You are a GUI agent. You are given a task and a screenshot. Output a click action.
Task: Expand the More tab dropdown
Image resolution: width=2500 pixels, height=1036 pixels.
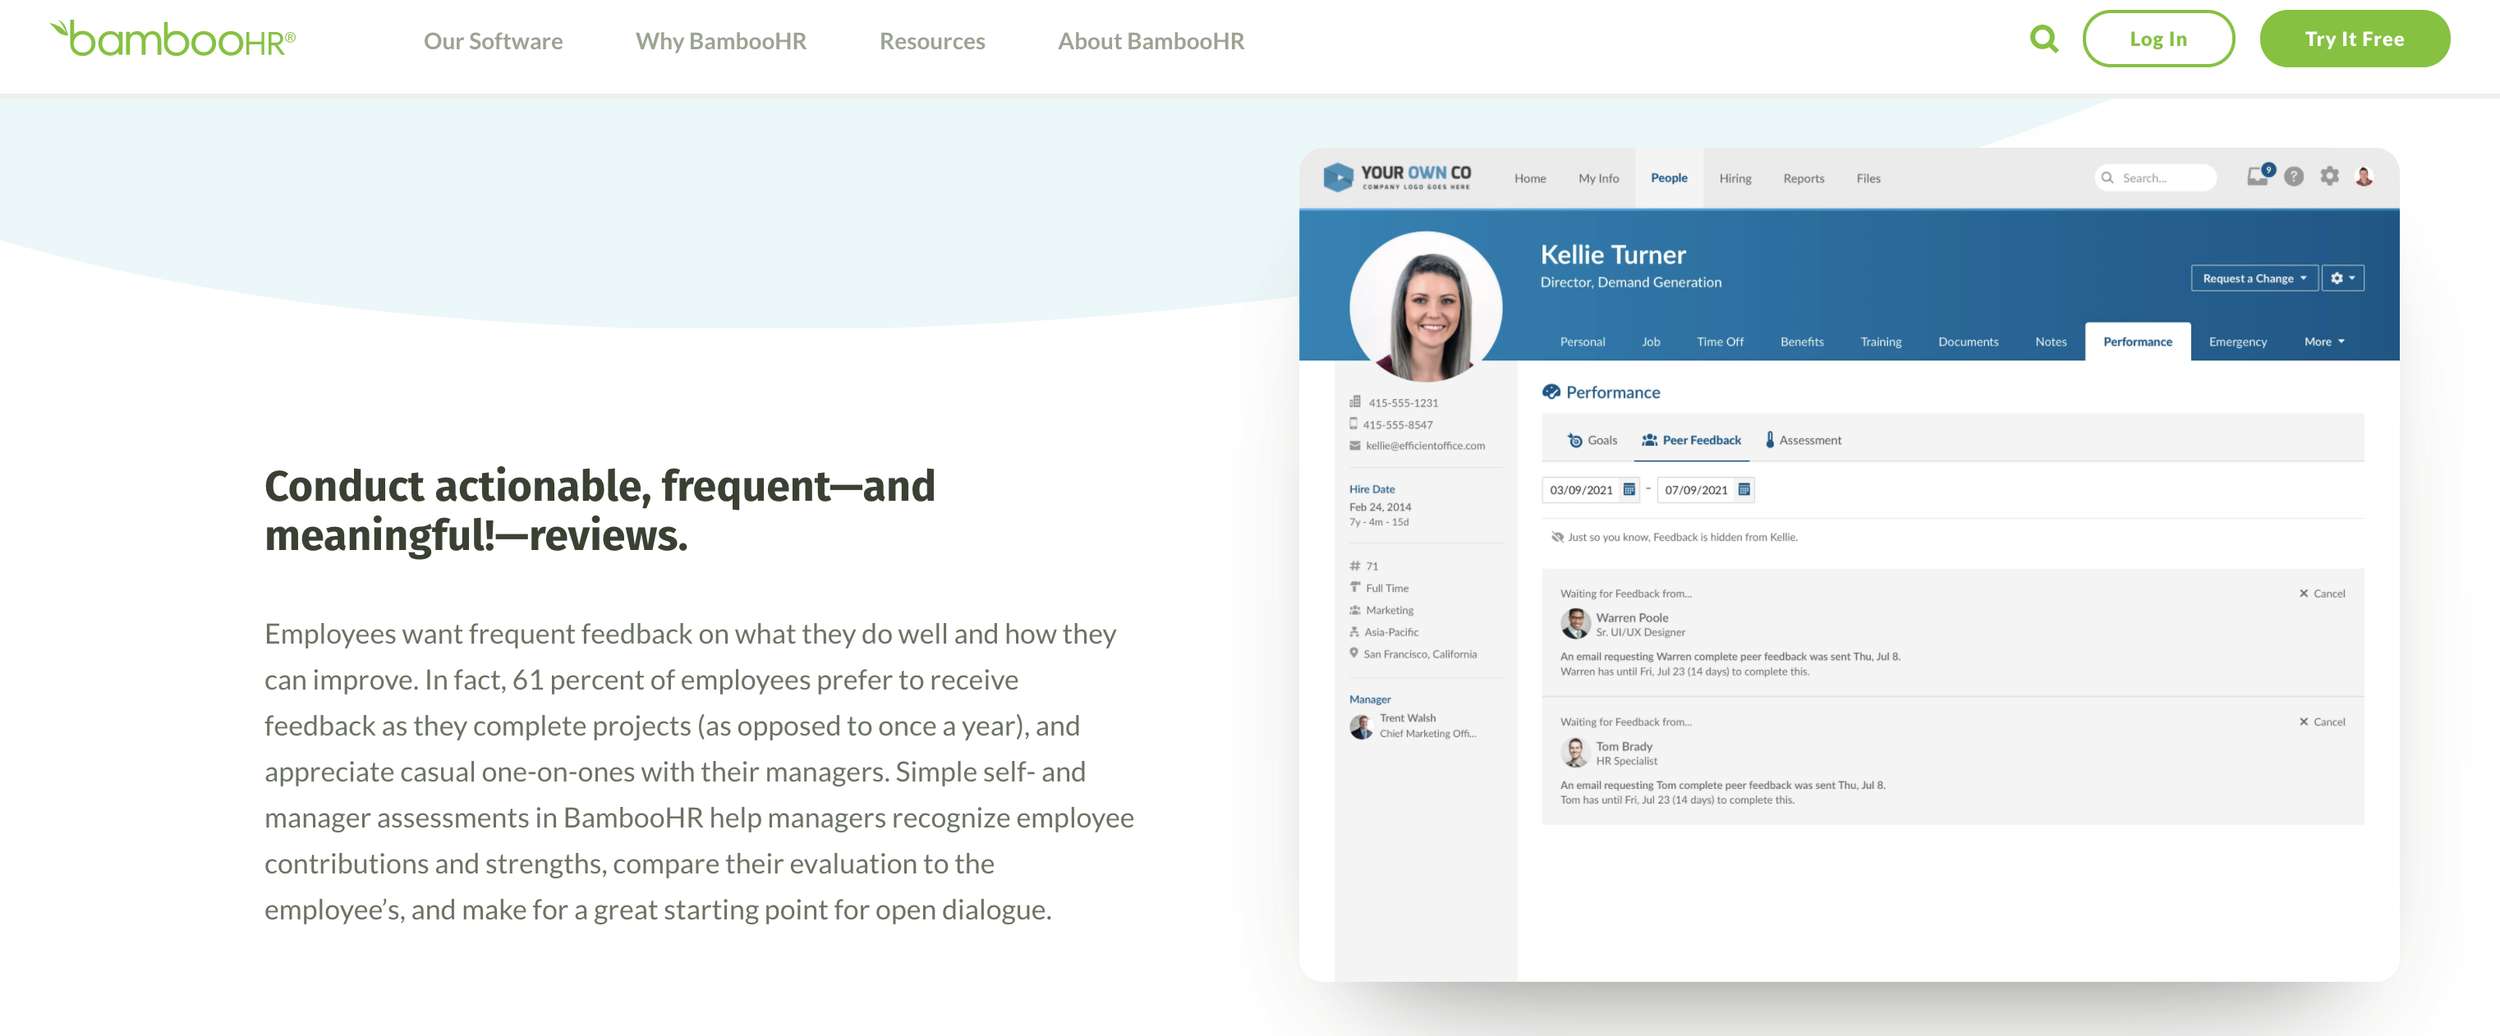point(2324,342)
